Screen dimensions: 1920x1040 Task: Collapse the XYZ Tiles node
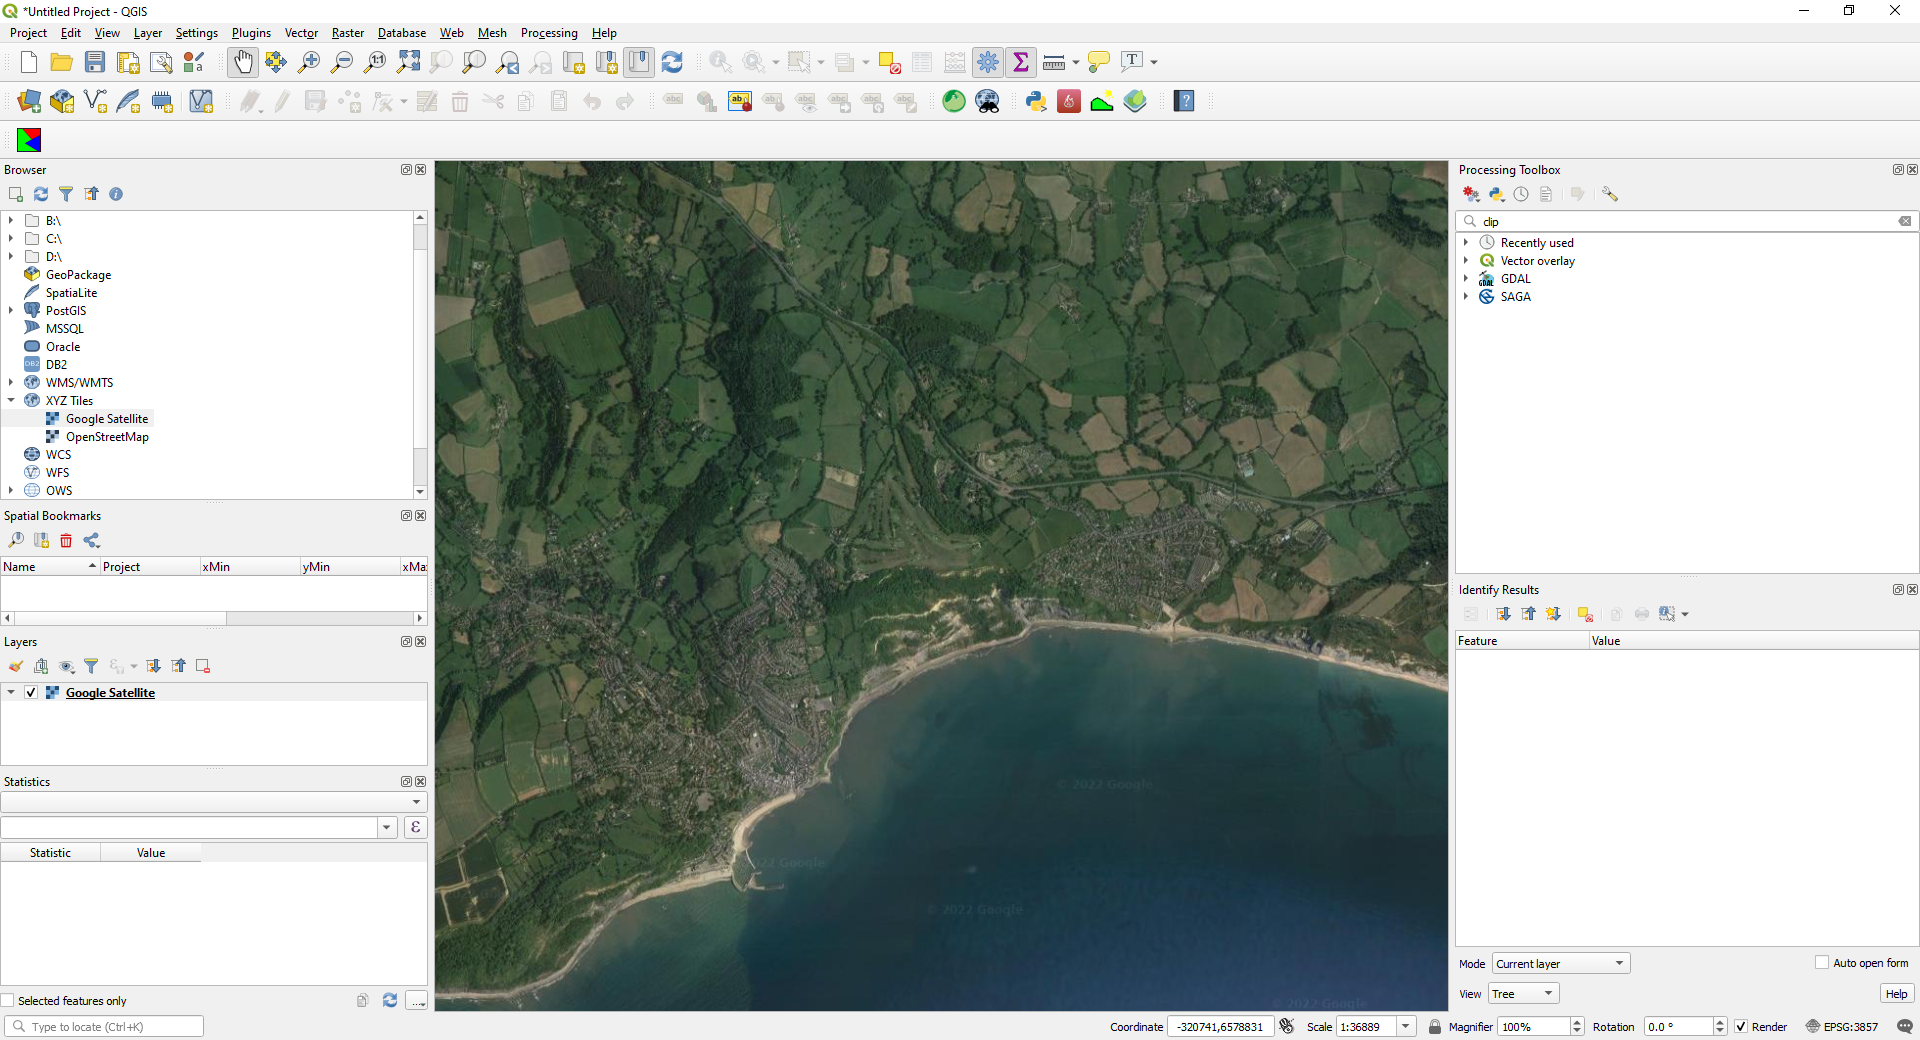click(x=11, y=400)
